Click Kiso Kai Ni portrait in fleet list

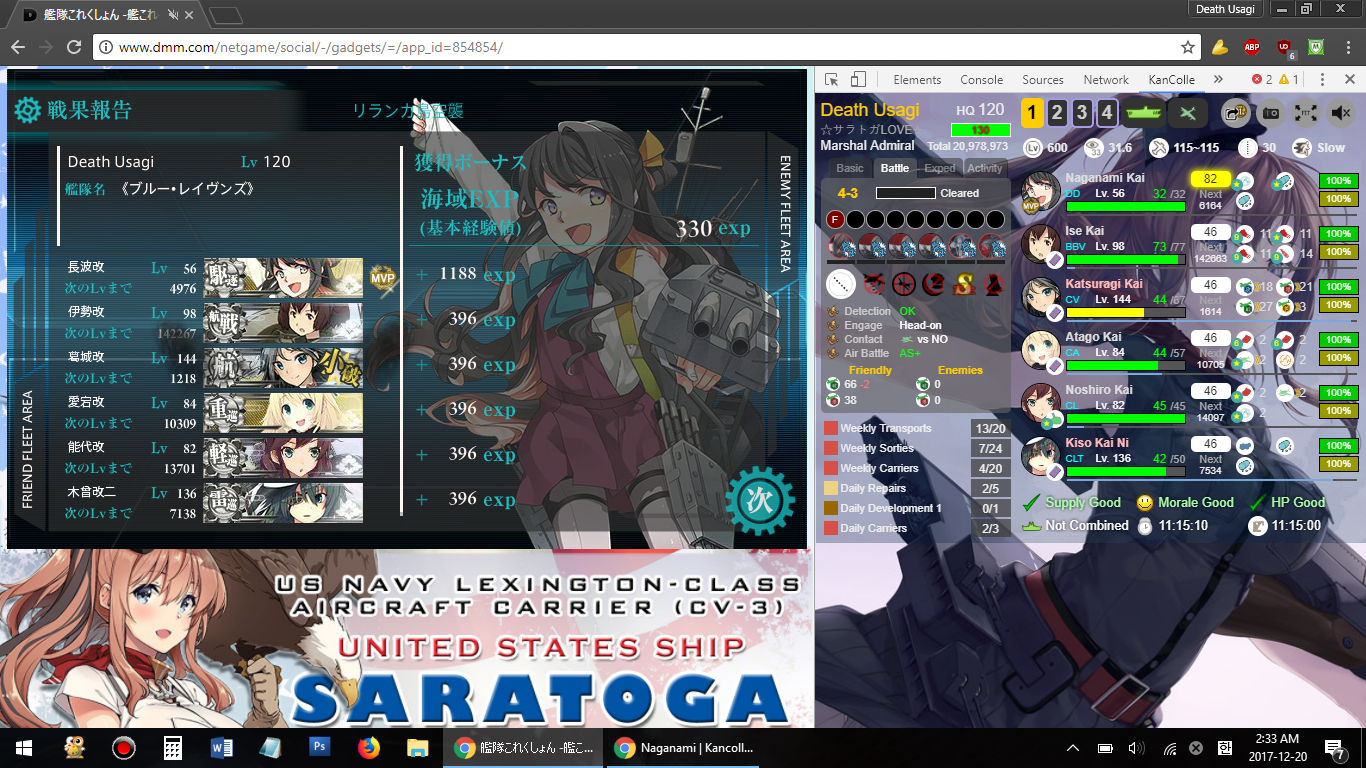click(1041, 457)
